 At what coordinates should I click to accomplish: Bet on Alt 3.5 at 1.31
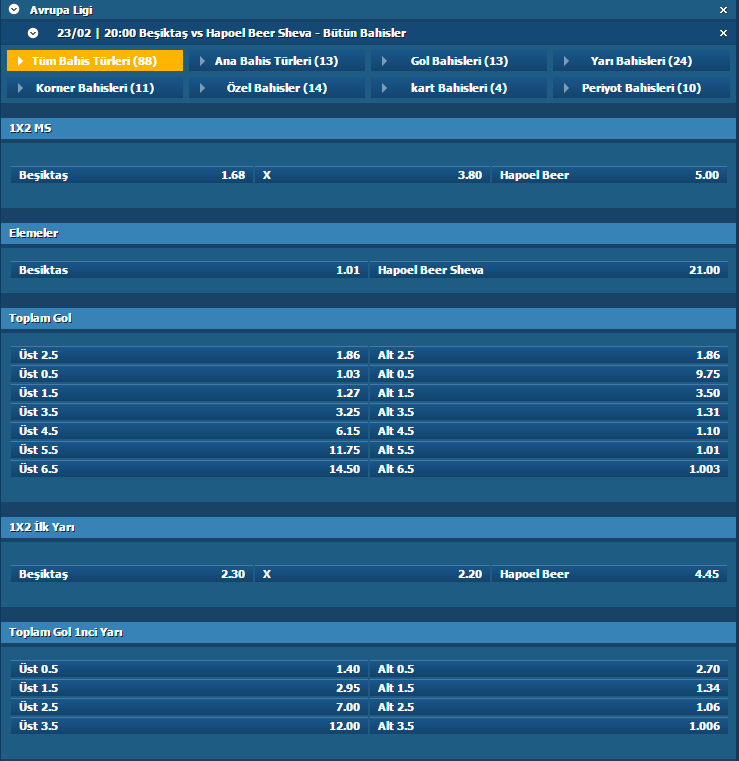549,412
